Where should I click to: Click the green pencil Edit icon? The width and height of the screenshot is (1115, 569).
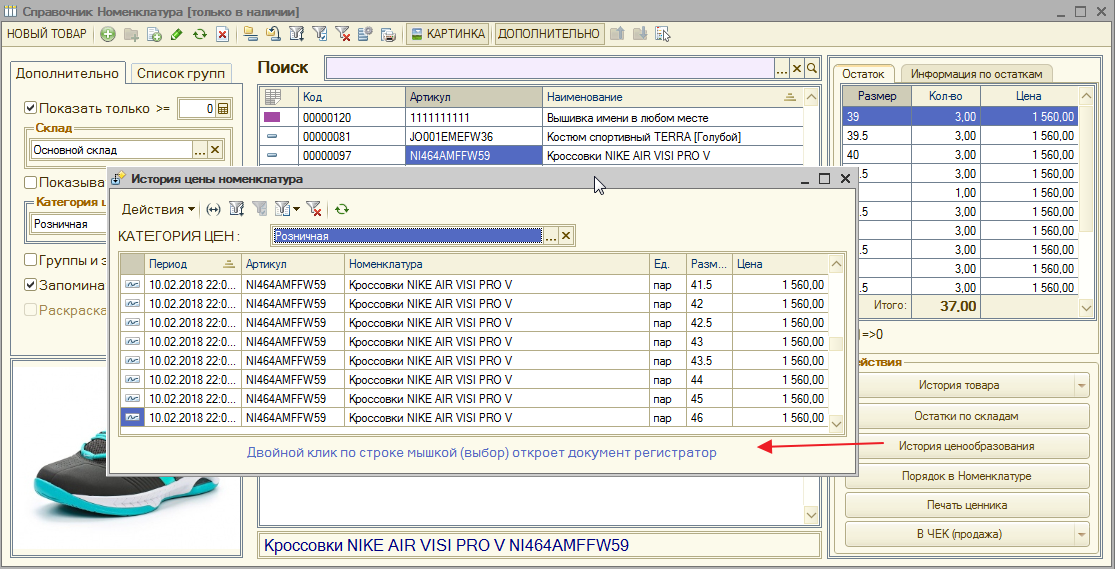(176, 34)
